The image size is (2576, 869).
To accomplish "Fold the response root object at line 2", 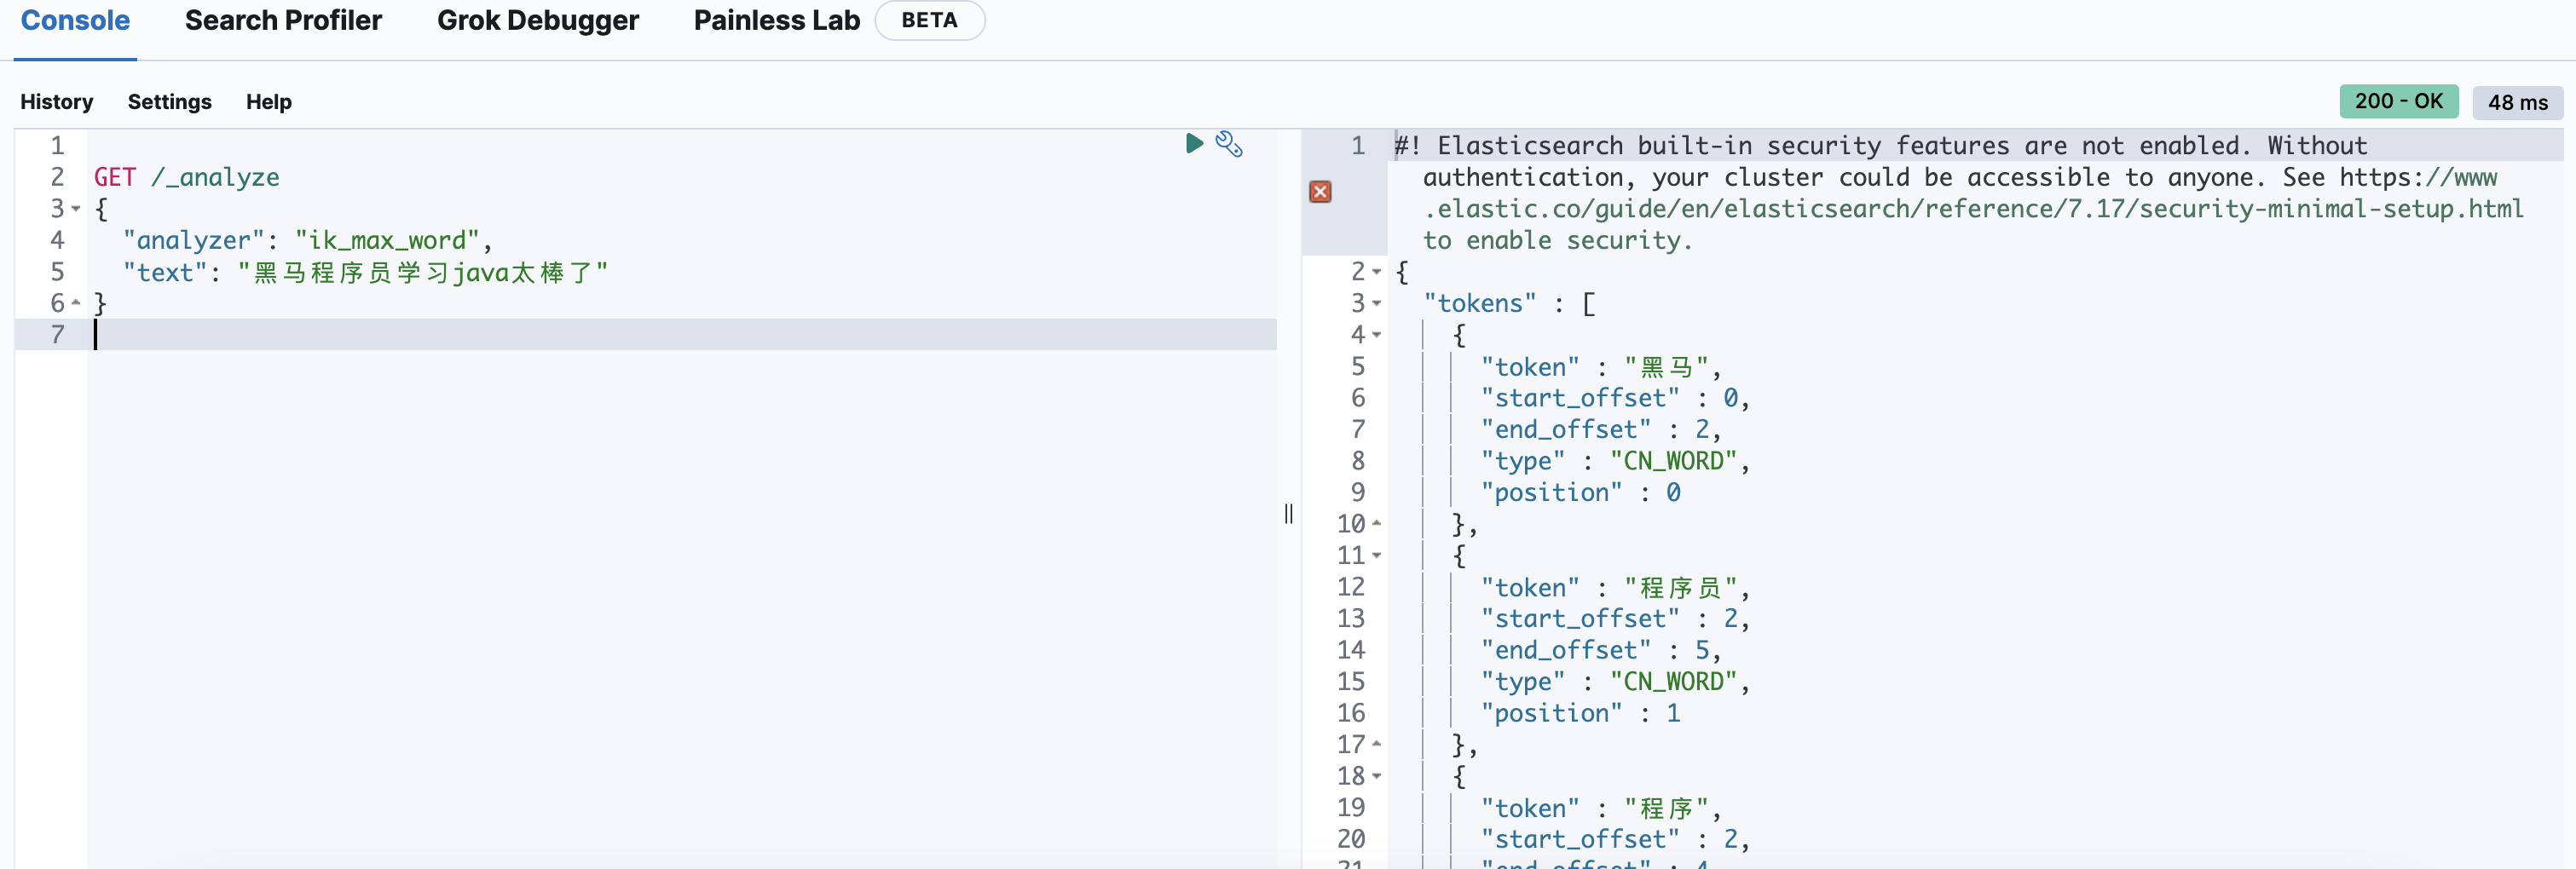I will 1377,272.
